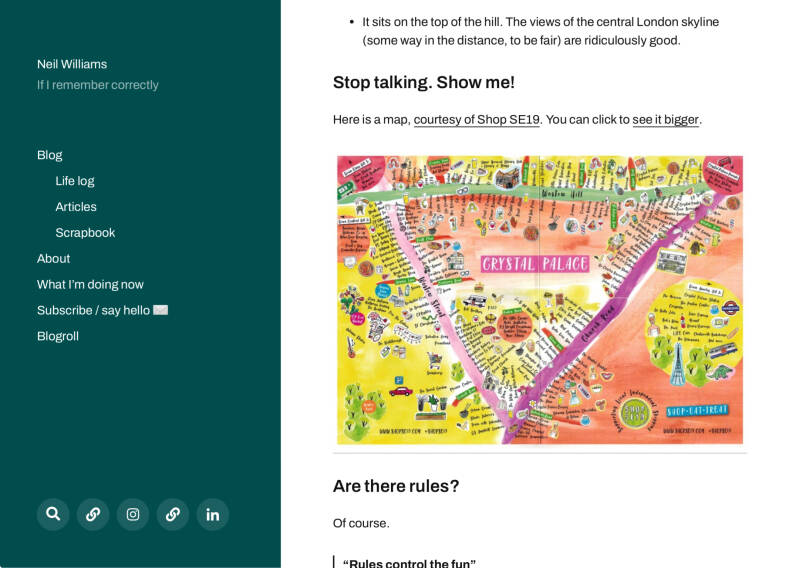The image size is (799, 568).
Task: Open the Crystal Palace map image
Action: 540,300
